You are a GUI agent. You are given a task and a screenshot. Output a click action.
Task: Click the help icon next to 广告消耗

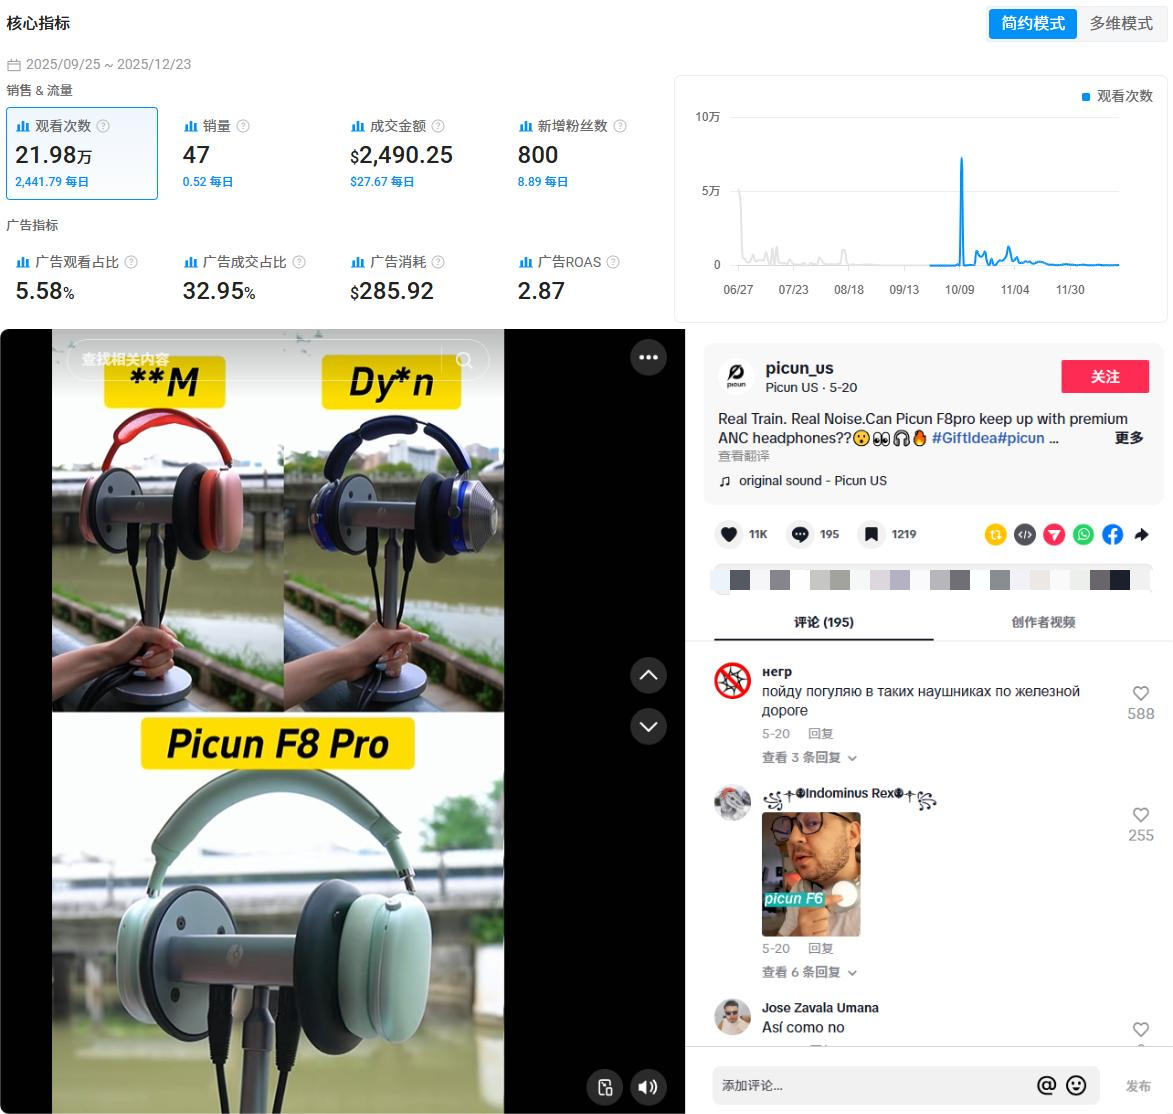[x=438, y=262]
